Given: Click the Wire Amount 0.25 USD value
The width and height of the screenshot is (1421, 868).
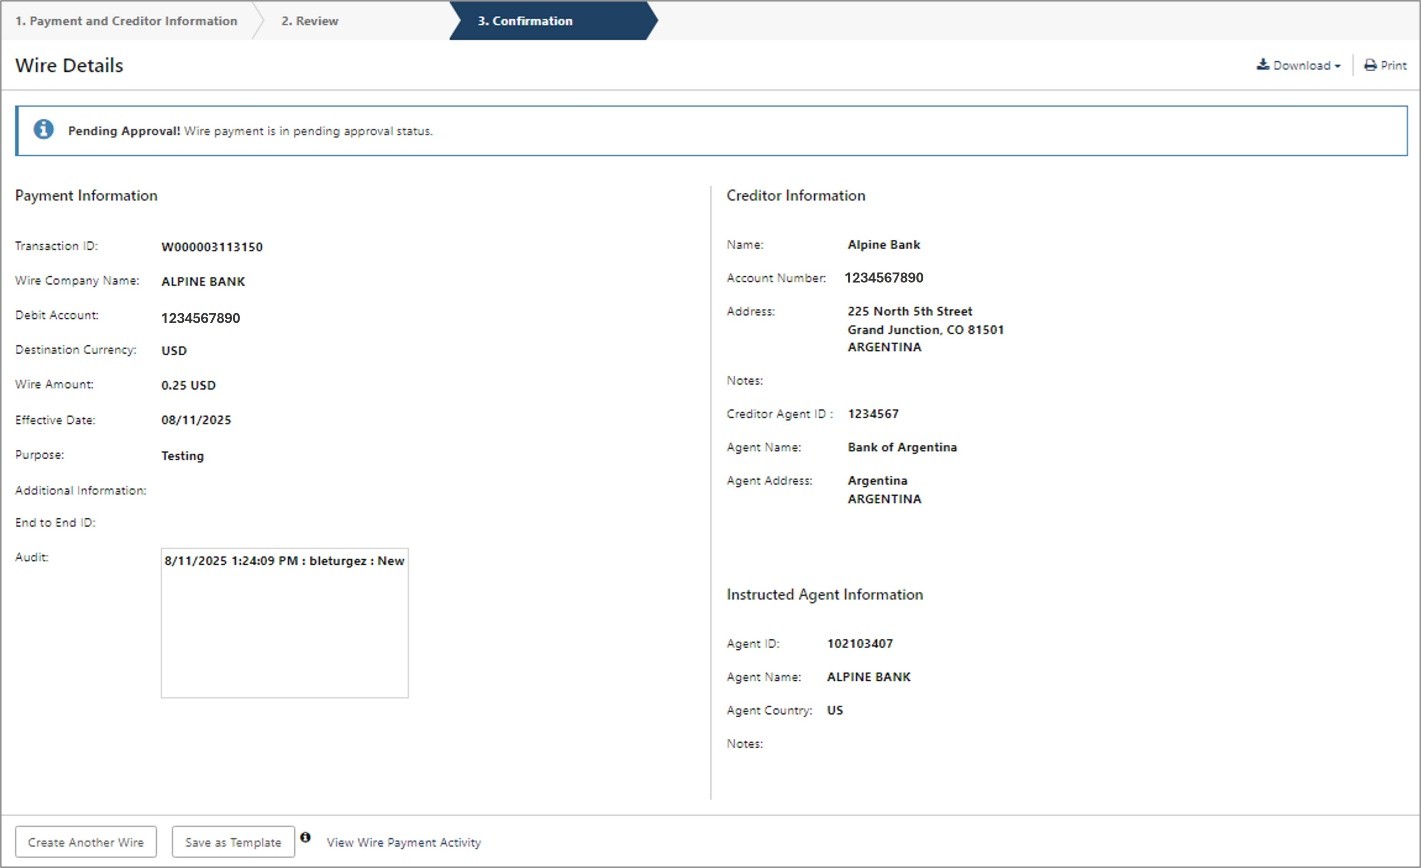Looking at the screenshot, I should 189,385.
